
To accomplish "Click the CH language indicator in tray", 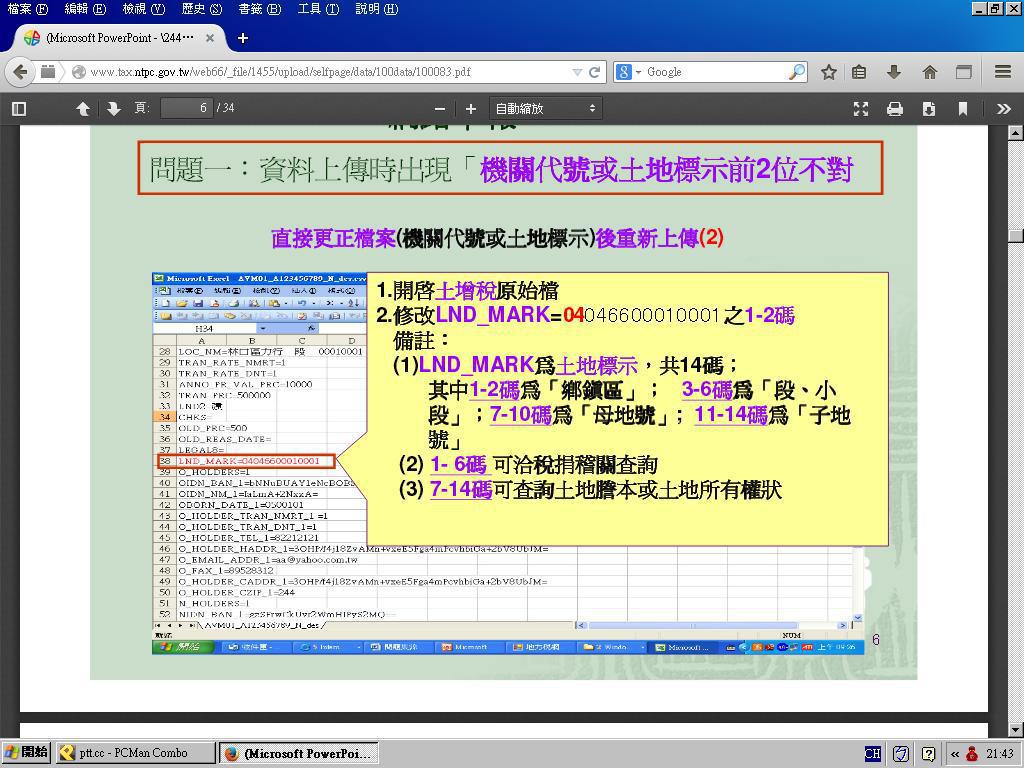I will click(872, 754).
